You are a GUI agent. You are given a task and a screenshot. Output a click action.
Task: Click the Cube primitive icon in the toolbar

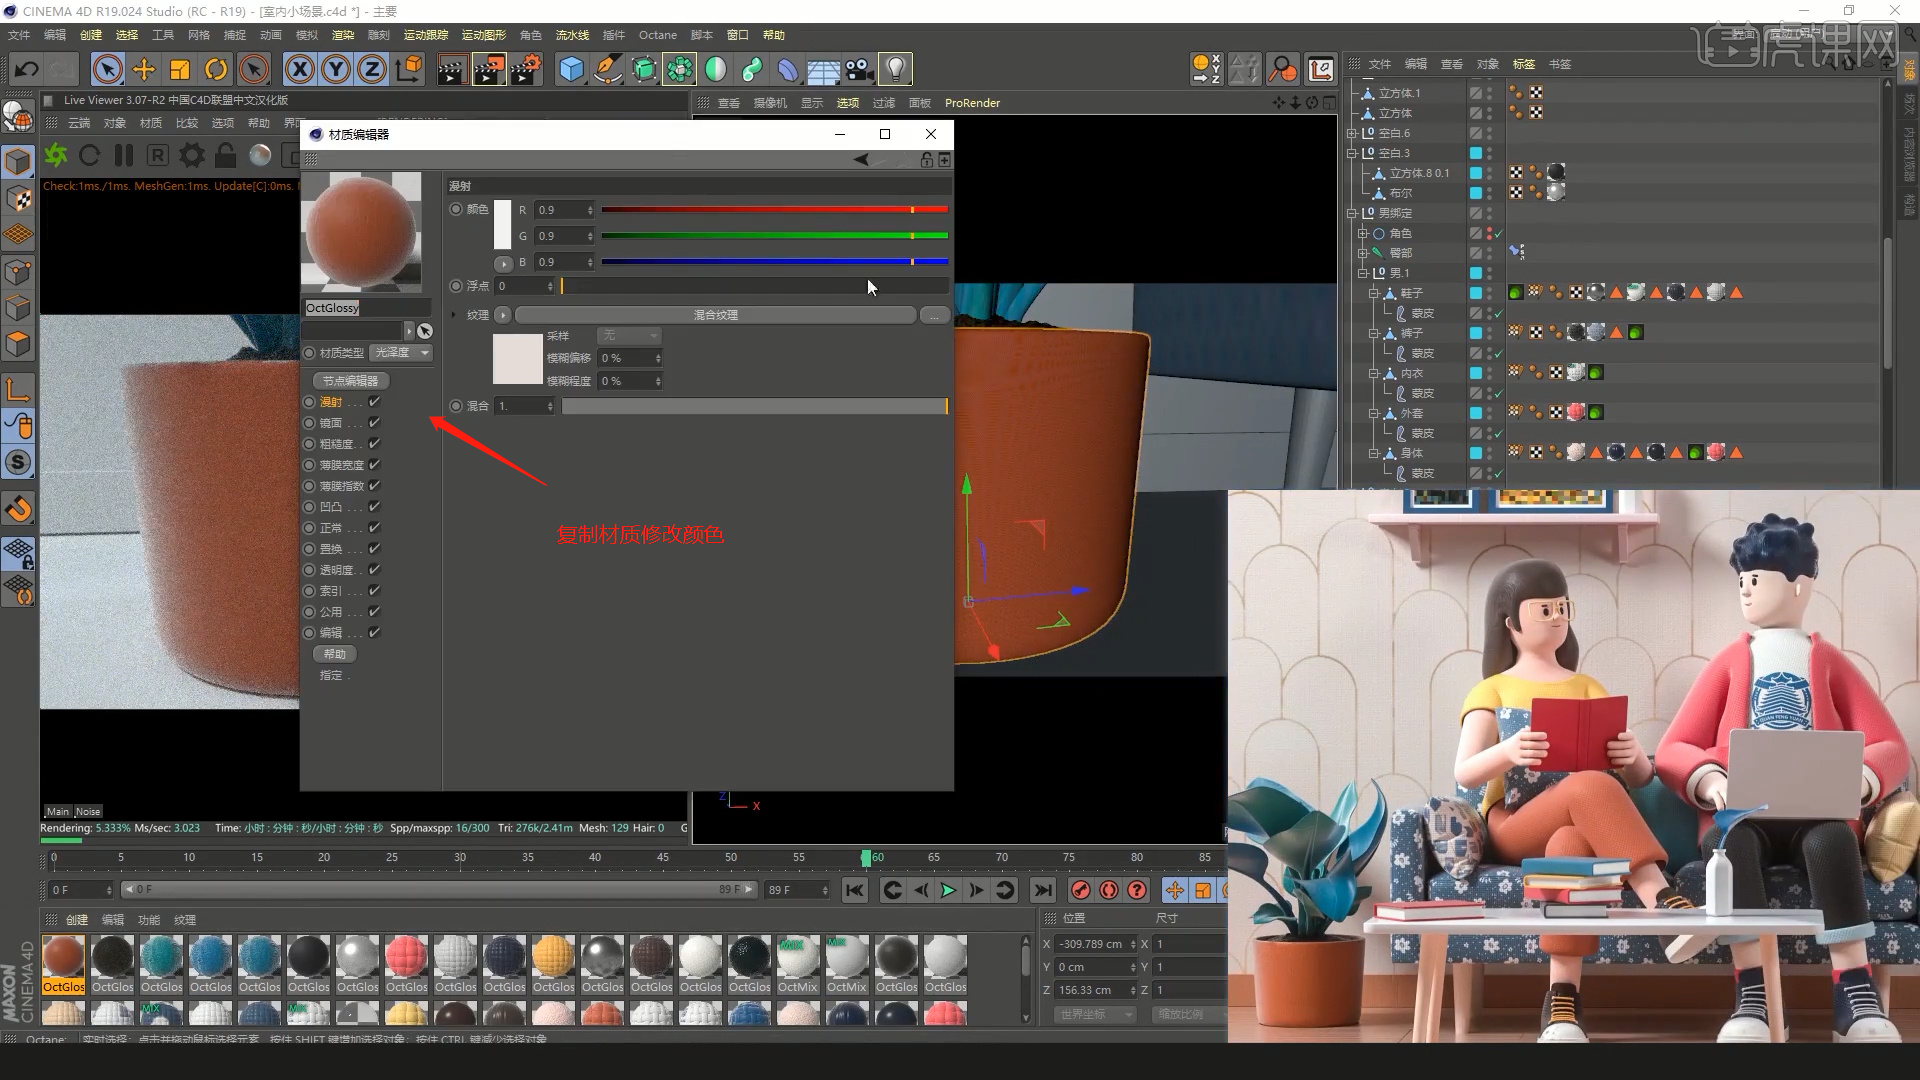pyautogui.click(x=571, y=68)
